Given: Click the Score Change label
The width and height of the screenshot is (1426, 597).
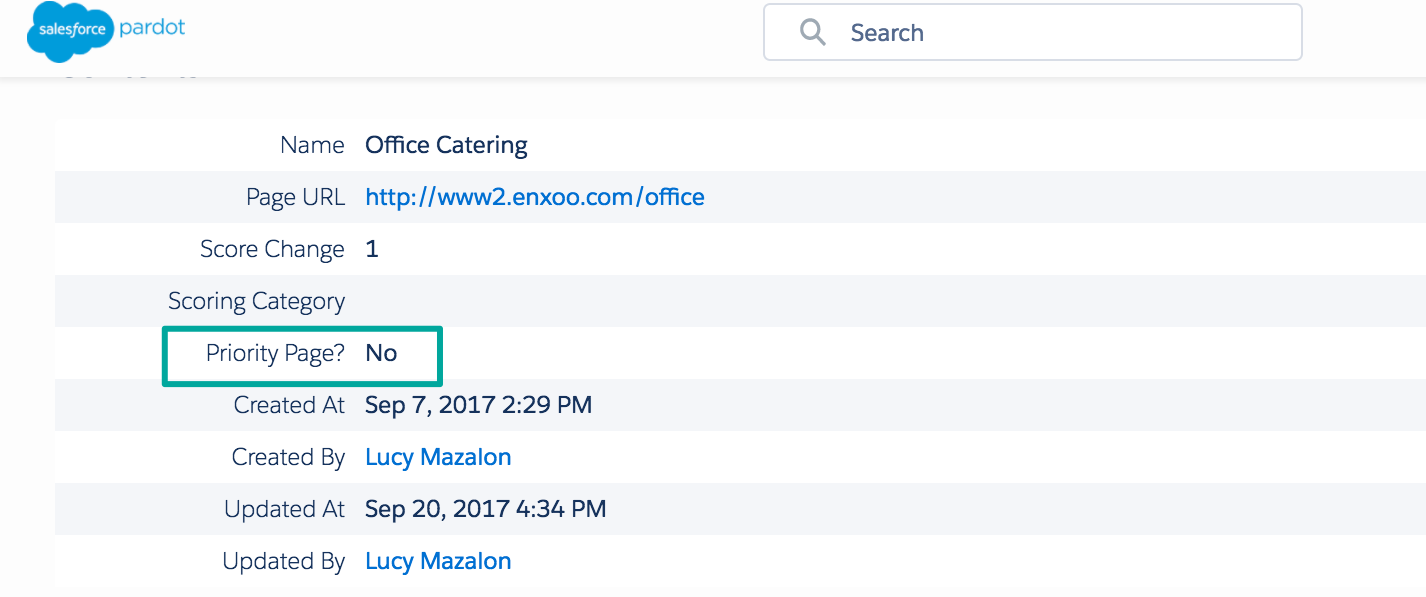Looking at the screenshot, I should (272, 249).
